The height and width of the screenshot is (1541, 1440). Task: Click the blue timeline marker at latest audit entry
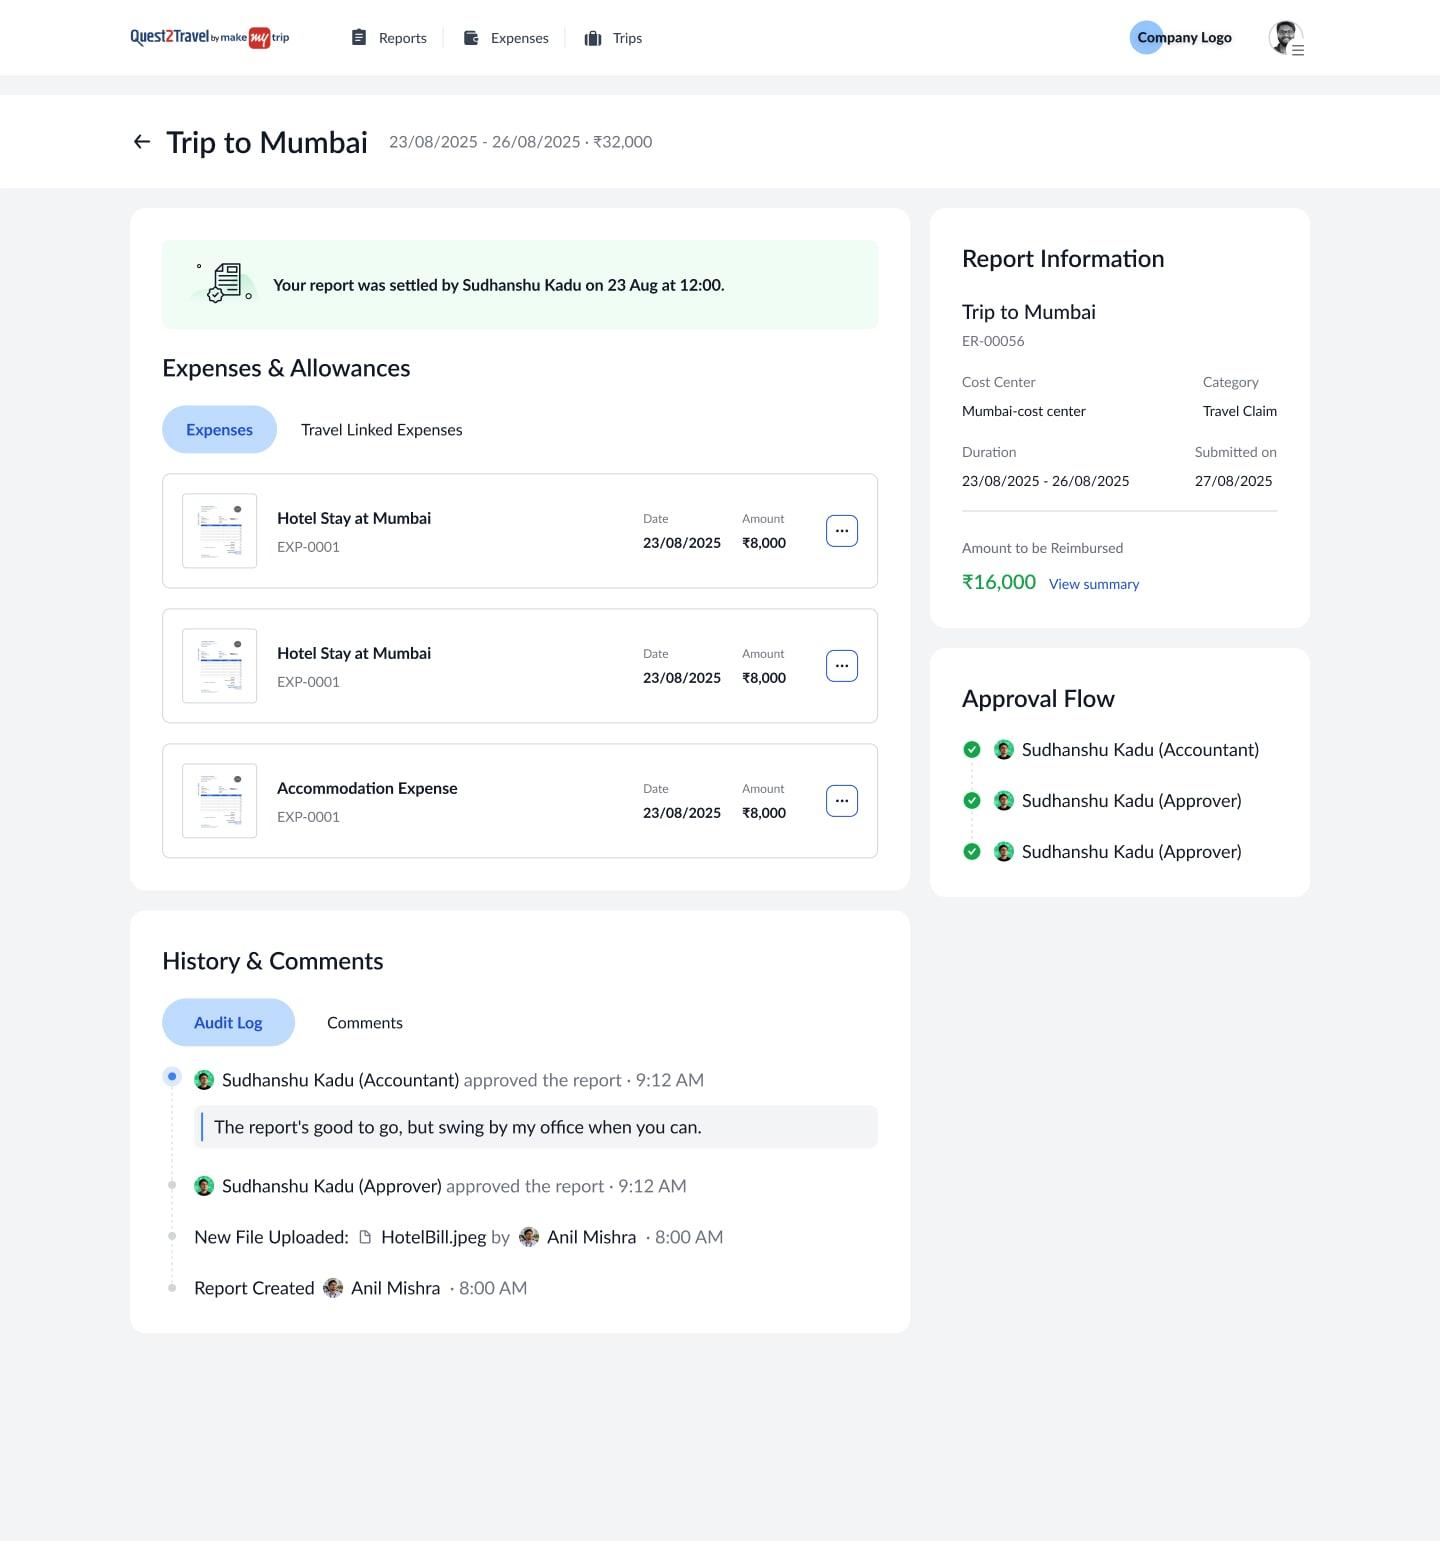point(172,1077)
